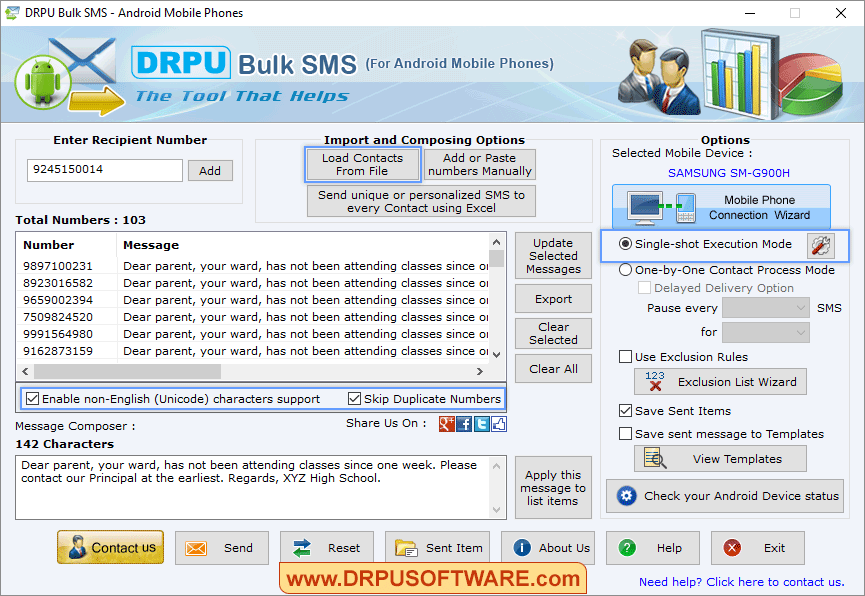
Task: Select row with number 9162873159
Action: coord(254,351)
